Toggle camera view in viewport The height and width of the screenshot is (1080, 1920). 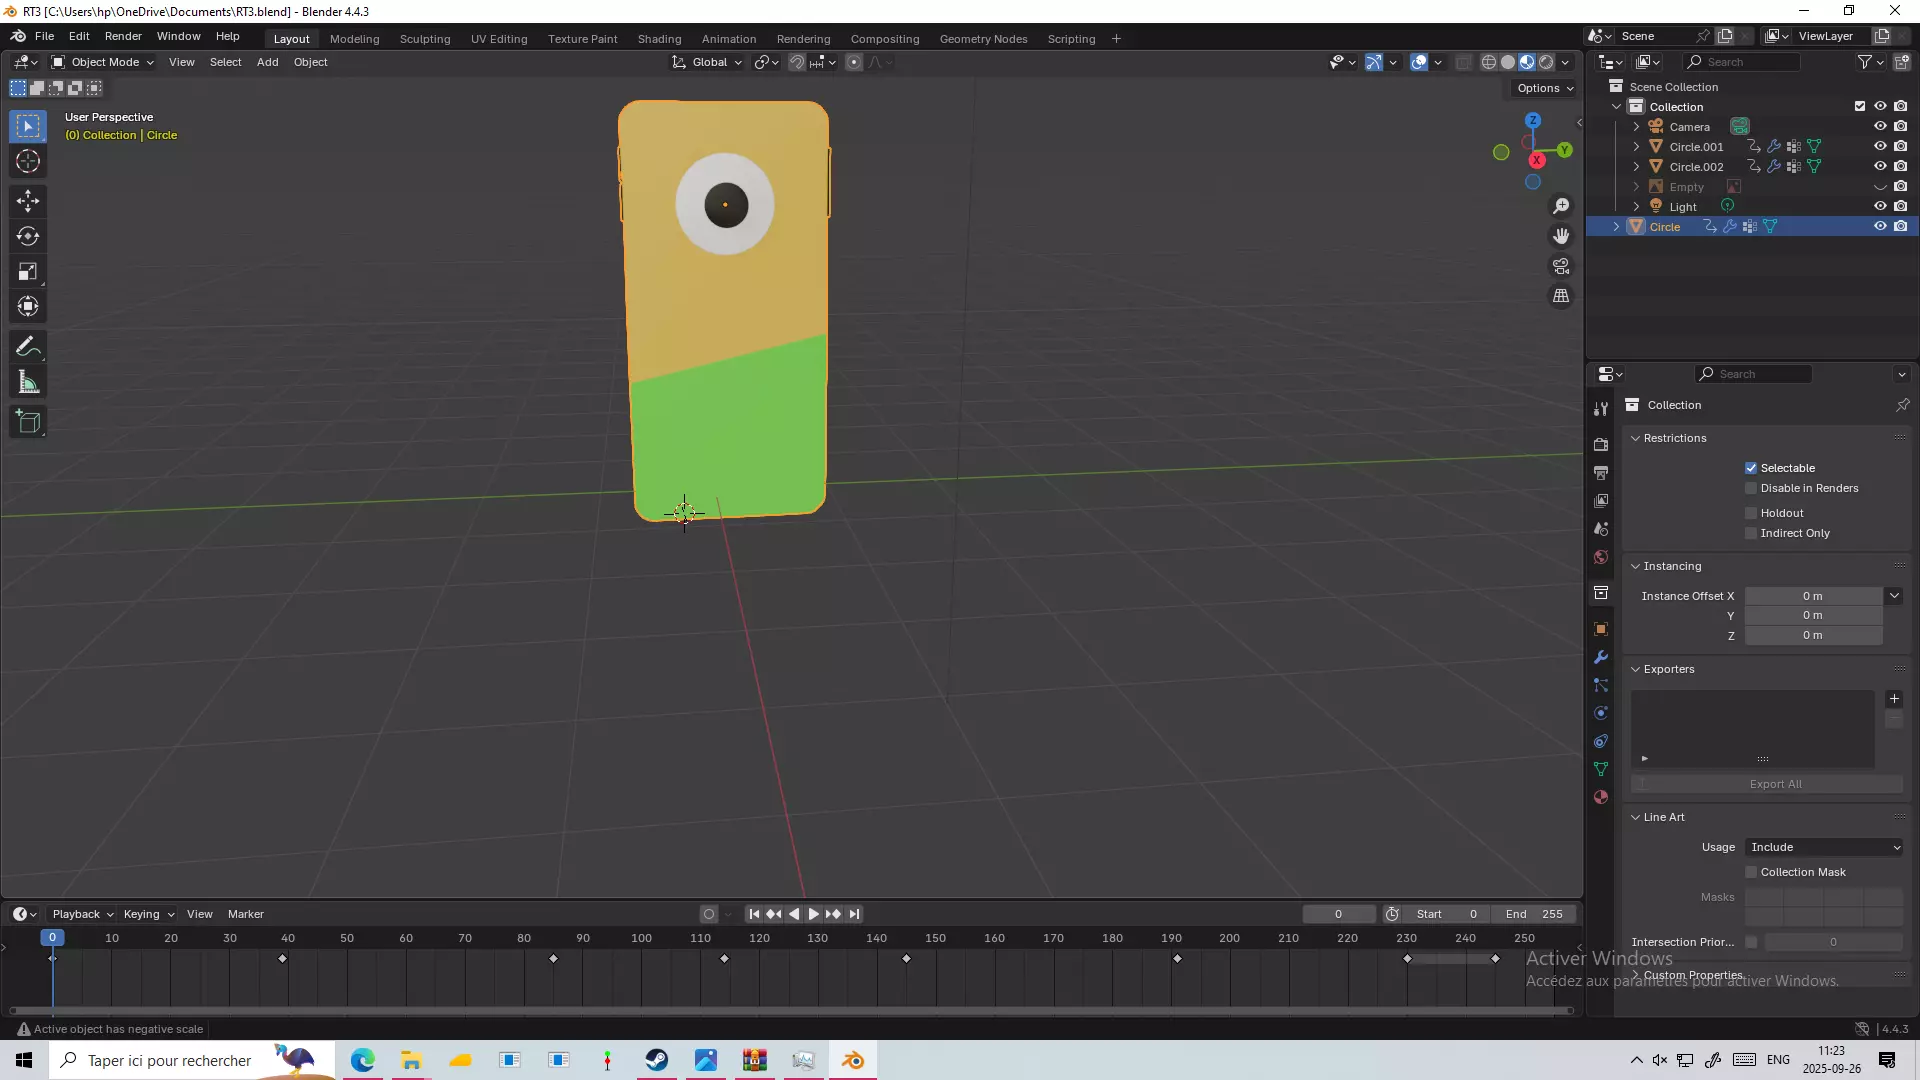1561,266
